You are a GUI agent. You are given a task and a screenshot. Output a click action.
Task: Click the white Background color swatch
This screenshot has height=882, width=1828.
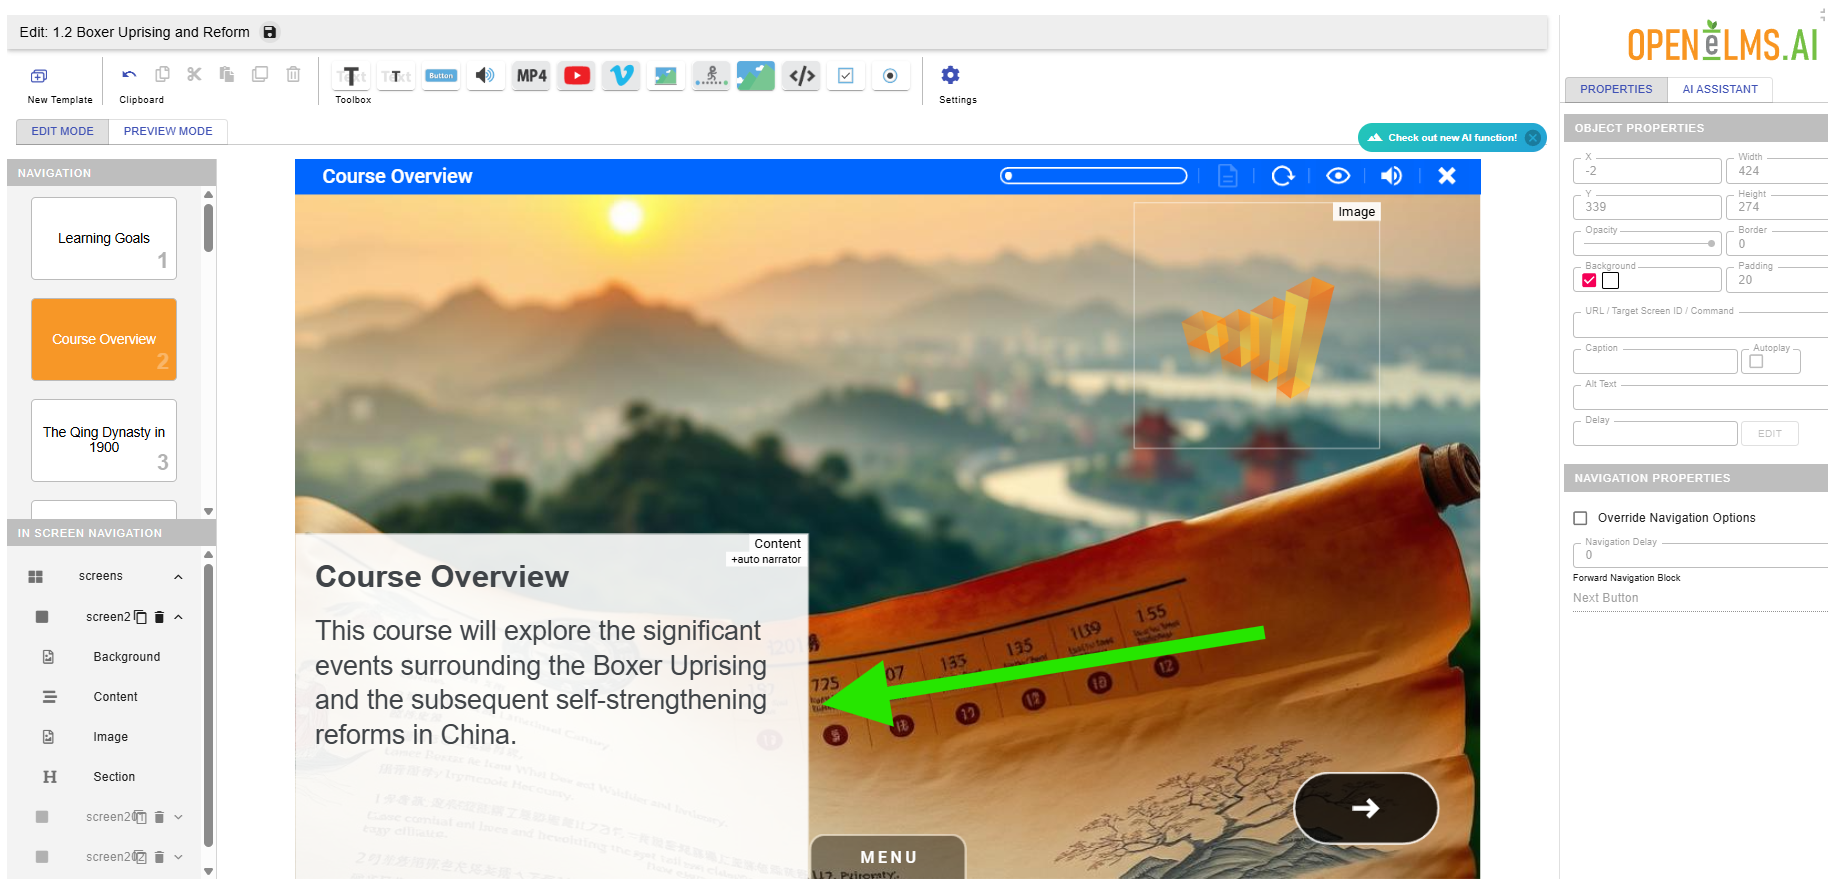(x=1610, y=280)
